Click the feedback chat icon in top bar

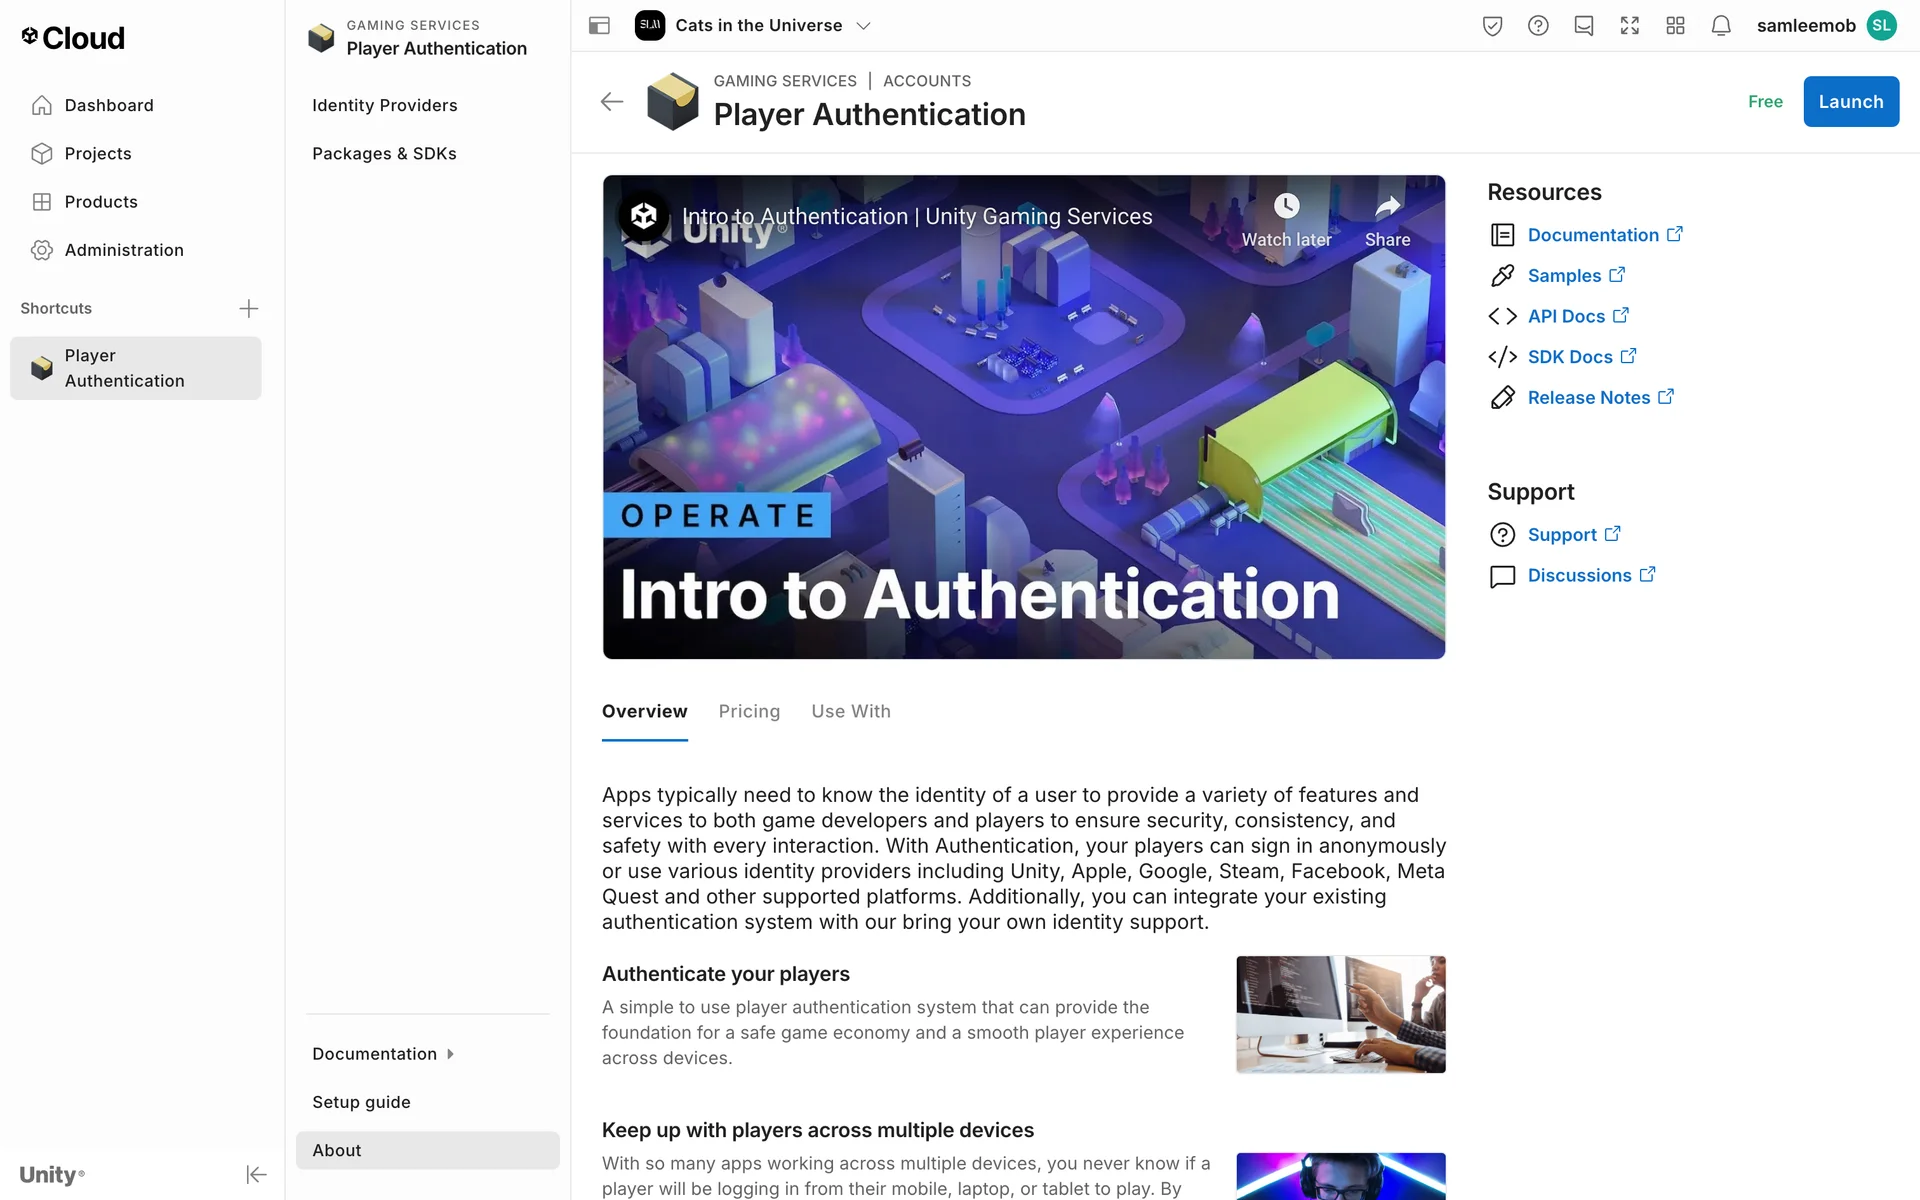[x=1583, y=26]
